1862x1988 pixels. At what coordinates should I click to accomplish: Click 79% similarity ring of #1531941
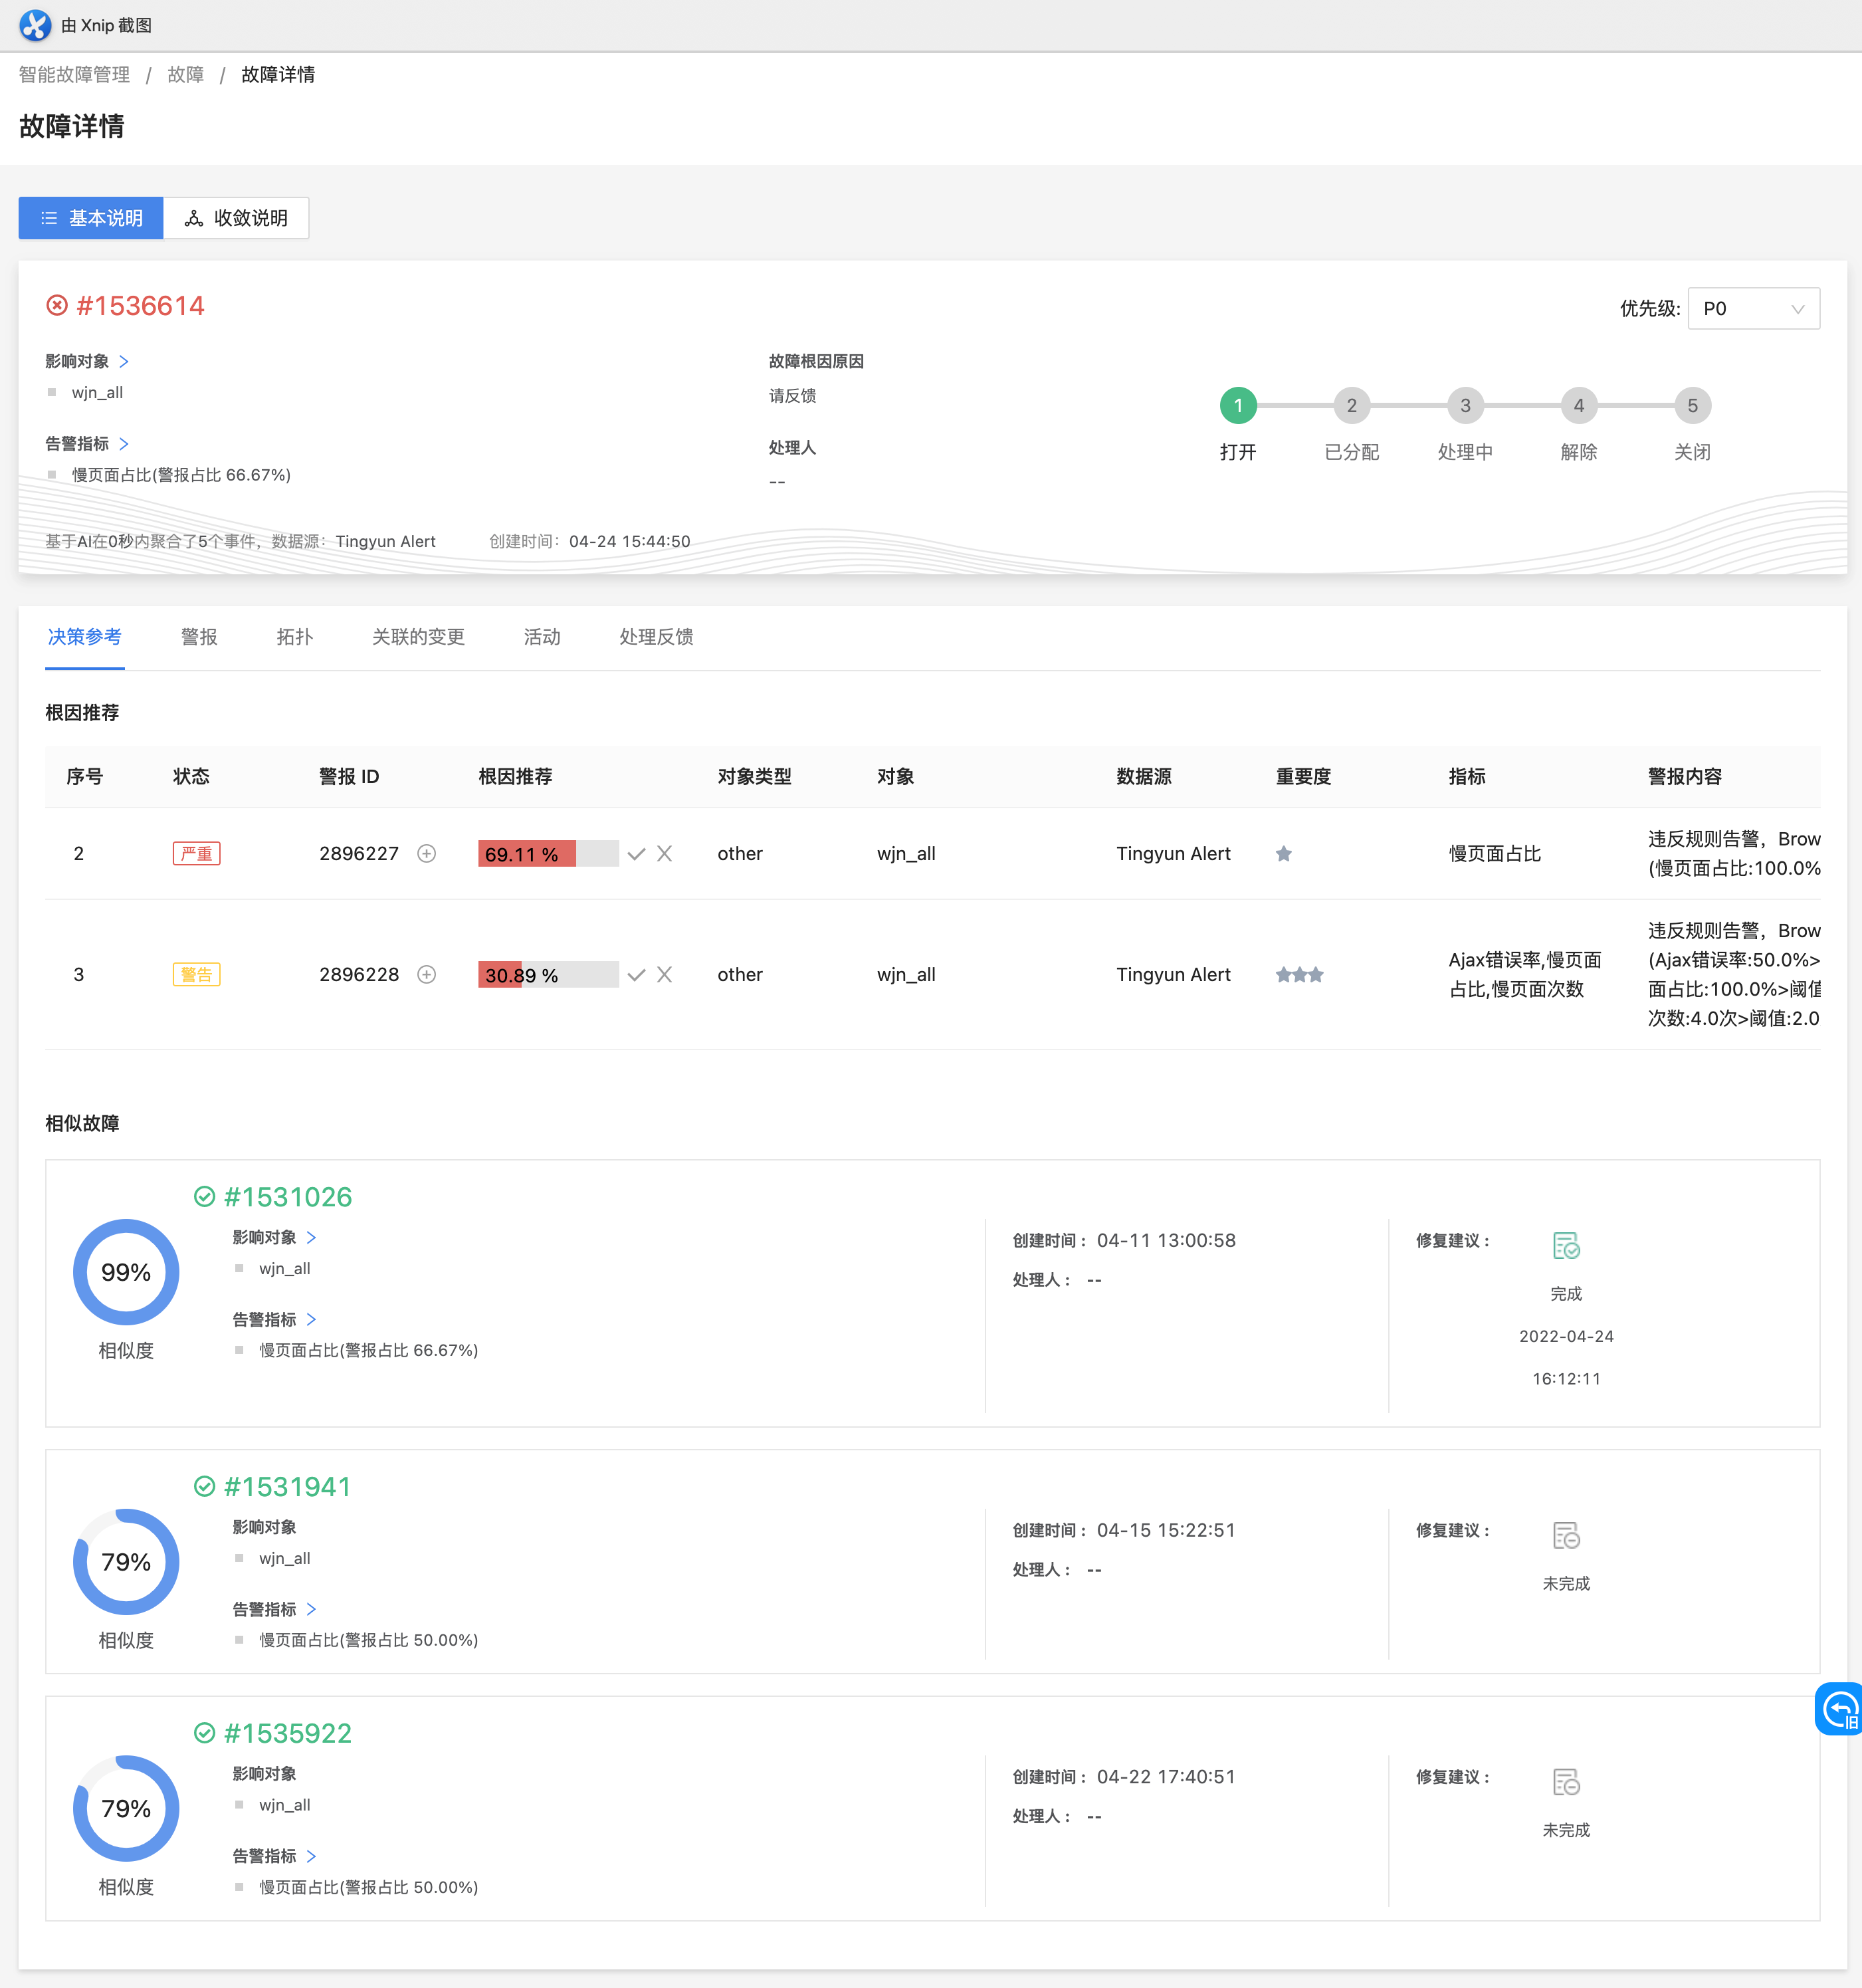(126, 1562)
